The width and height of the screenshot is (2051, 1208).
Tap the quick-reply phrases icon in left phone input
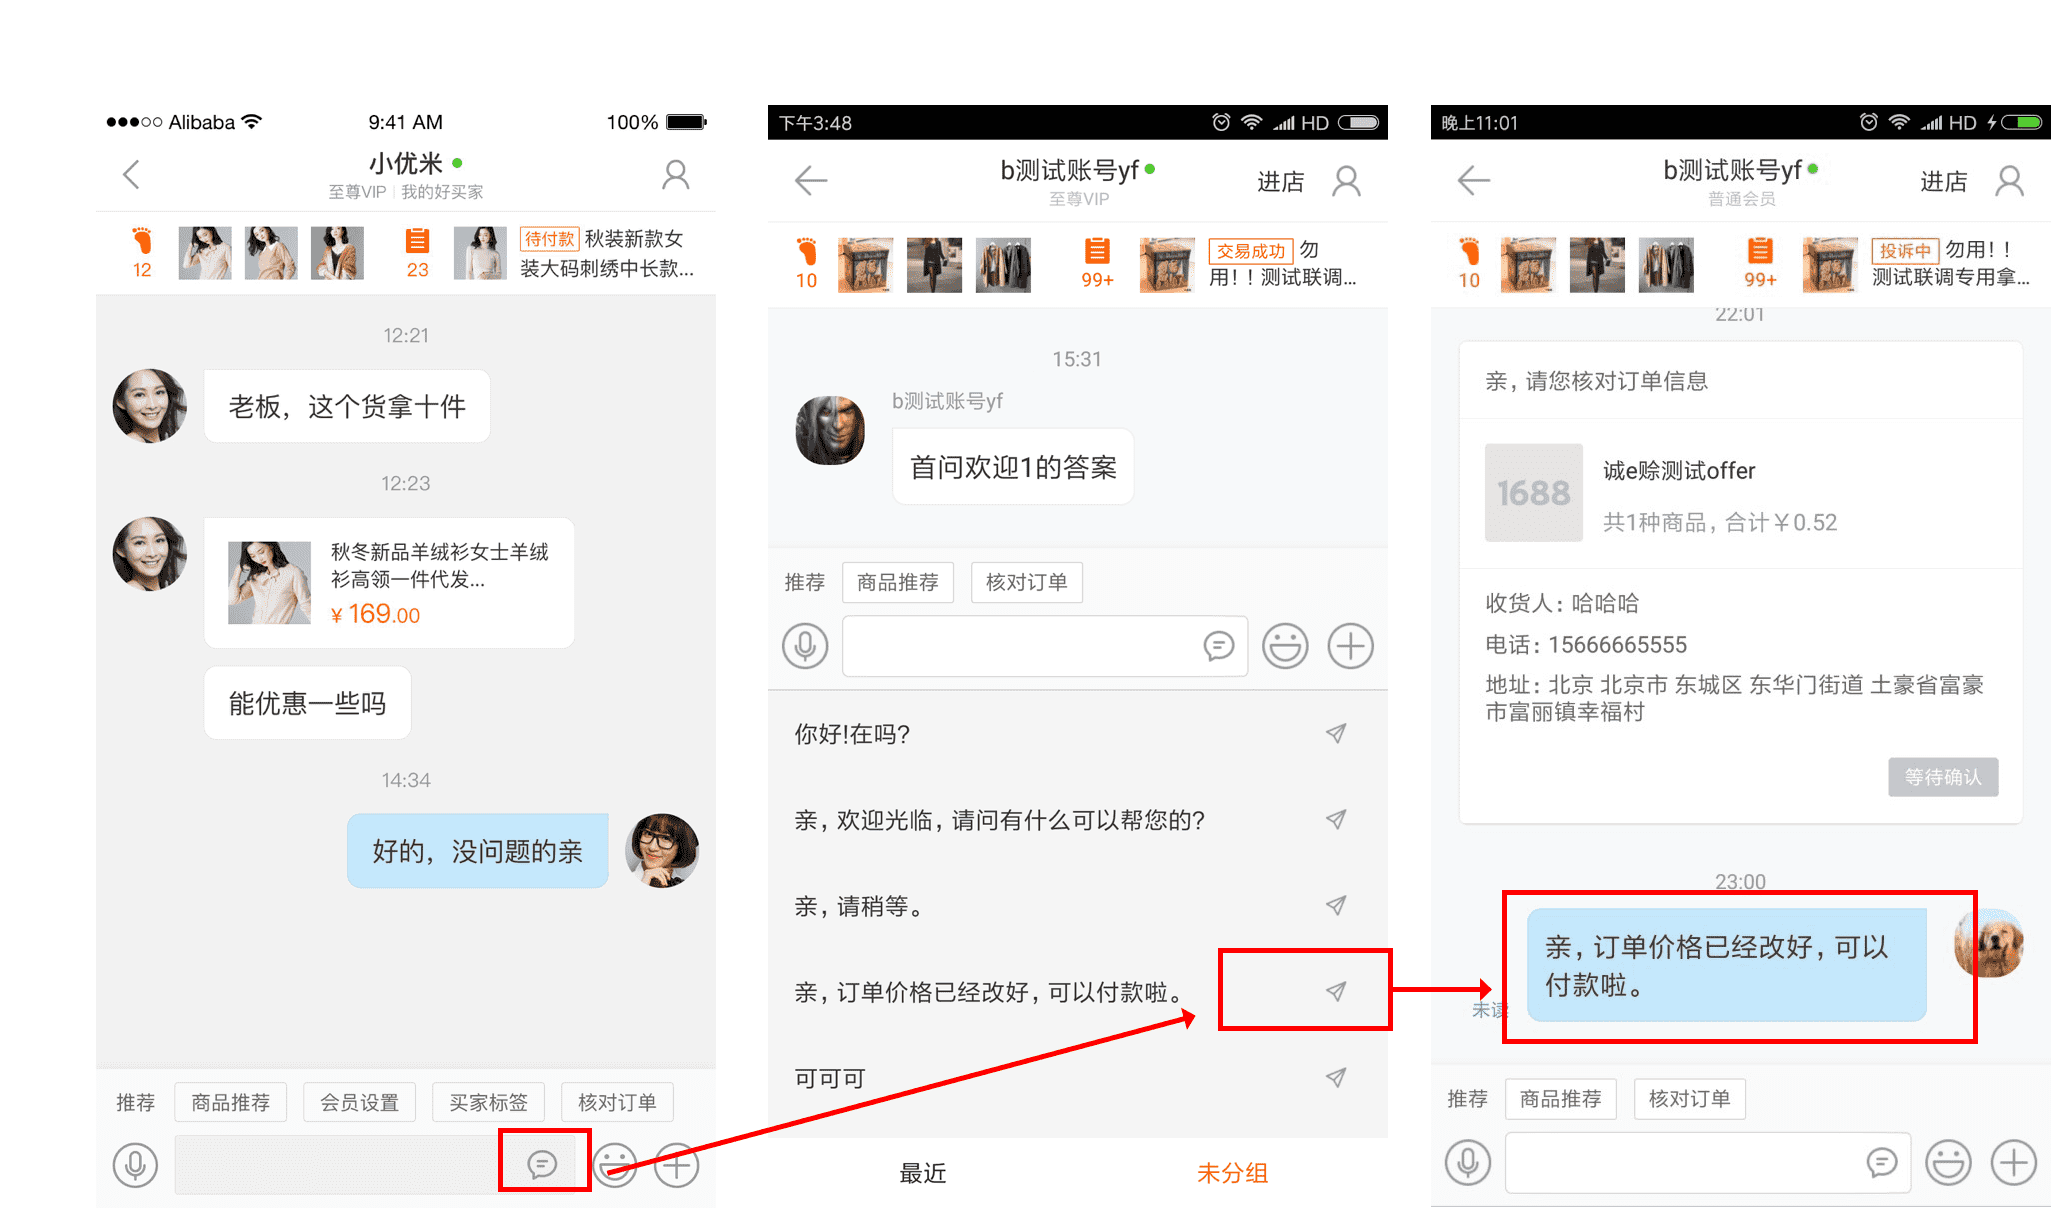(542, 1163)
